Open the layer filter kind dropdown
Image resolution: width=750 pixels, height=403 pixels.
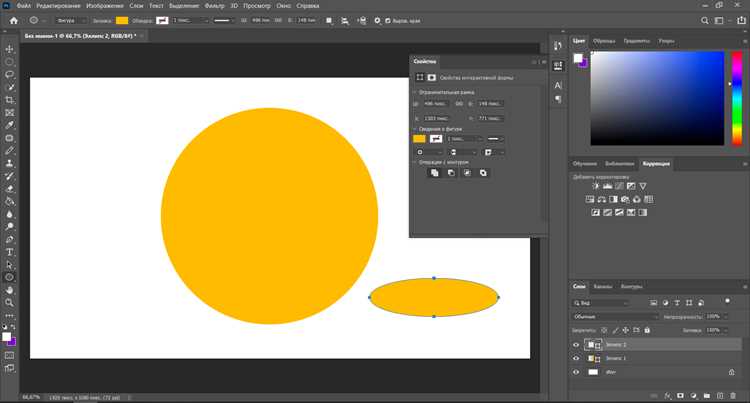[601, 303]
